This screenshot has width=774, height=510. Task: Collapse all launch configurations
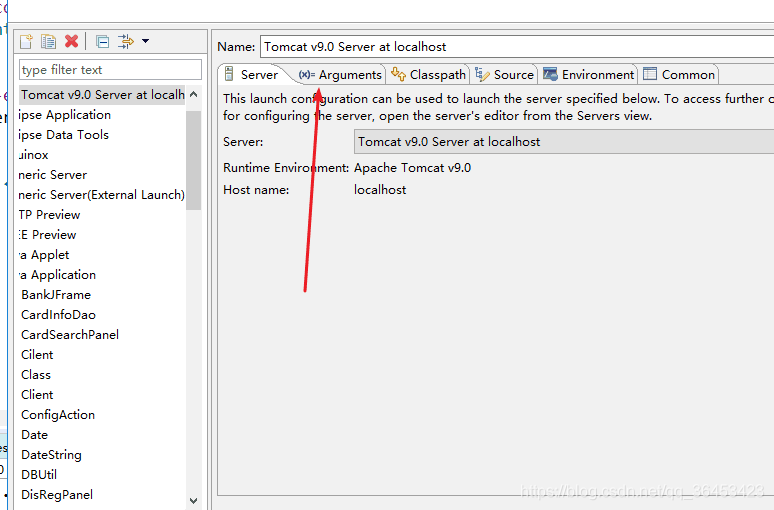pos(102,42)
